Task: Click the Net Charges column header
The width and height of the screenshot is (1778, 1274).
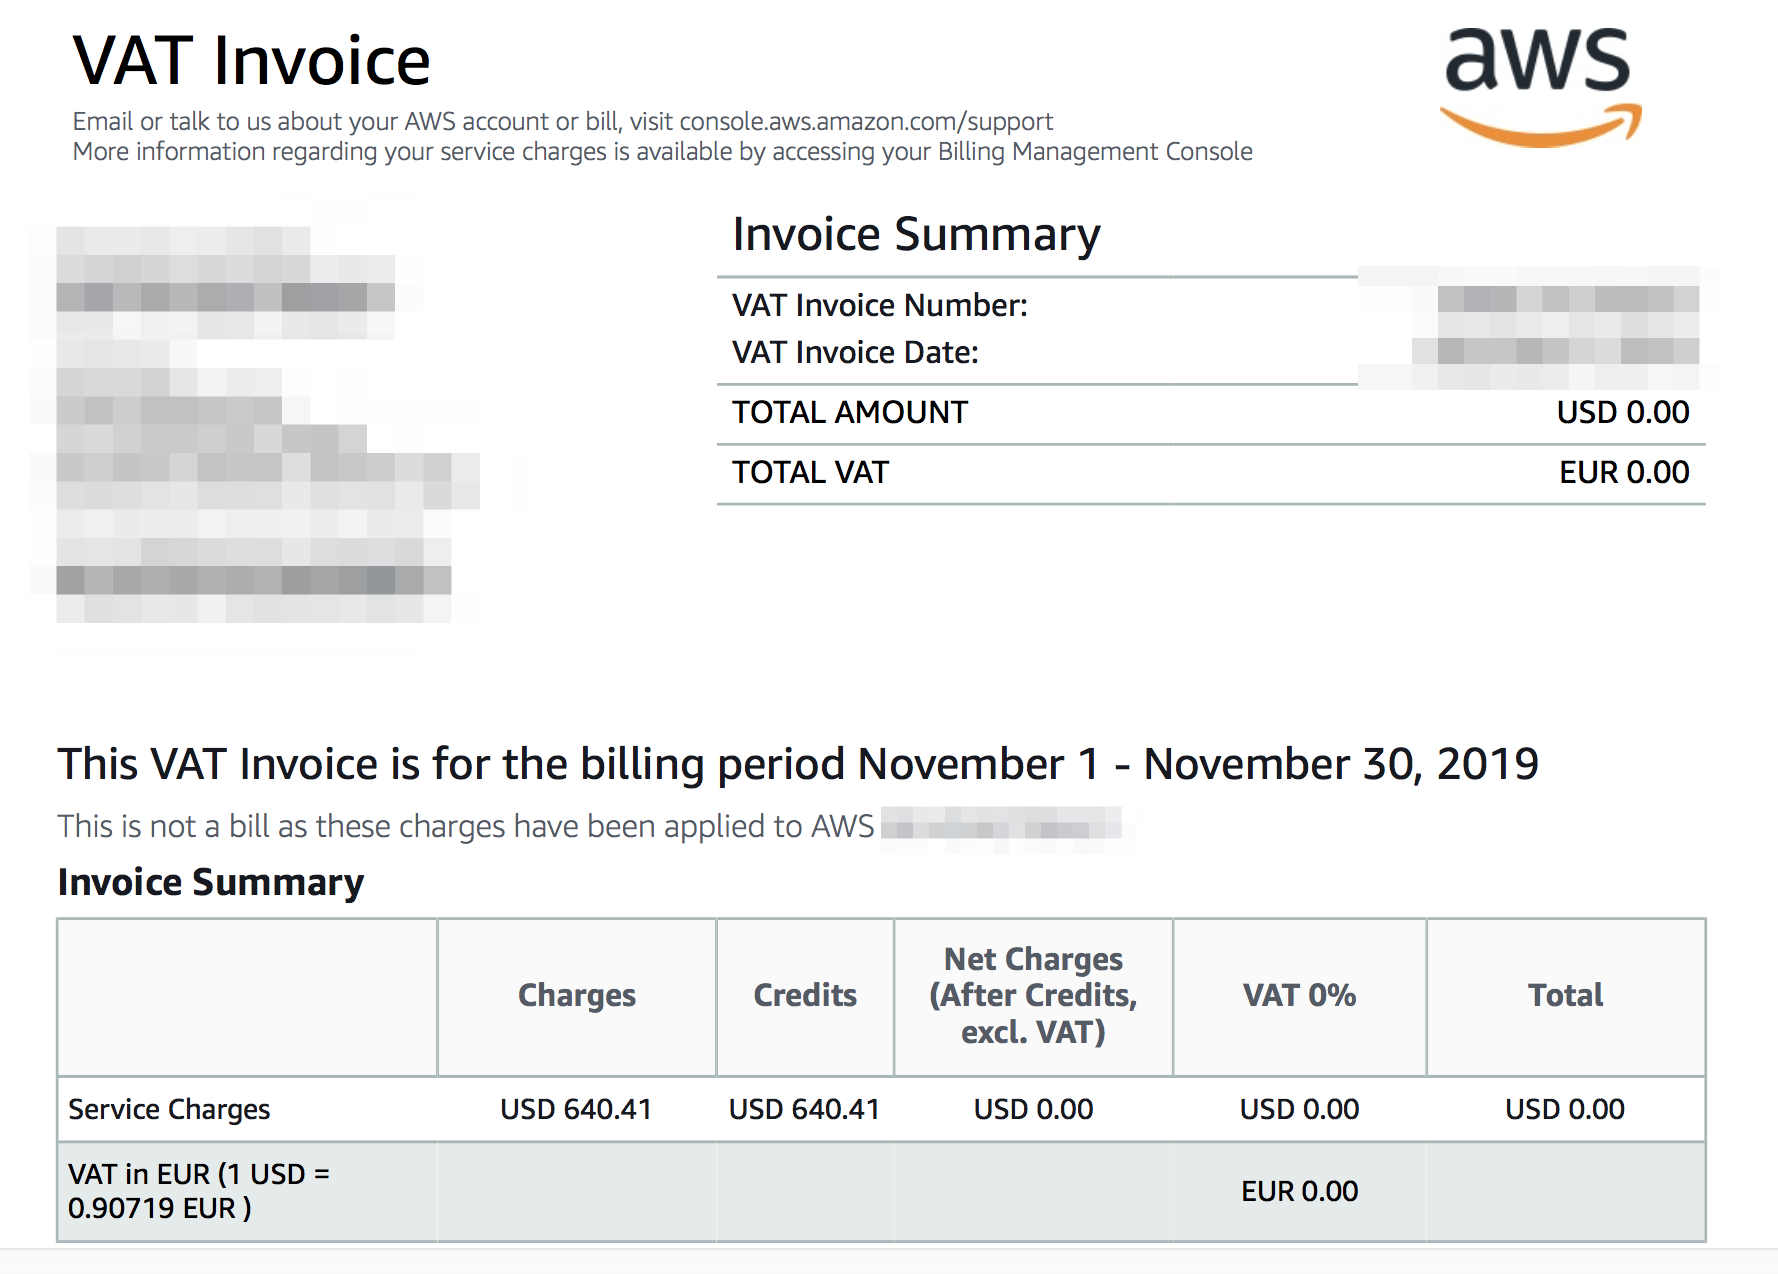Action: click(1033, 995)
